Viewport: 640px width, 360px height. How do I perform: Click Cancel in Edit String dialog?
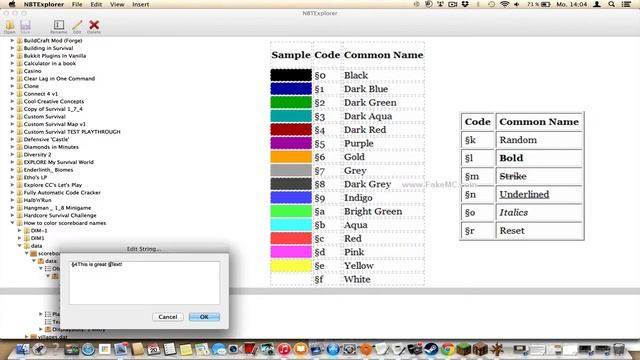(168, 317)
